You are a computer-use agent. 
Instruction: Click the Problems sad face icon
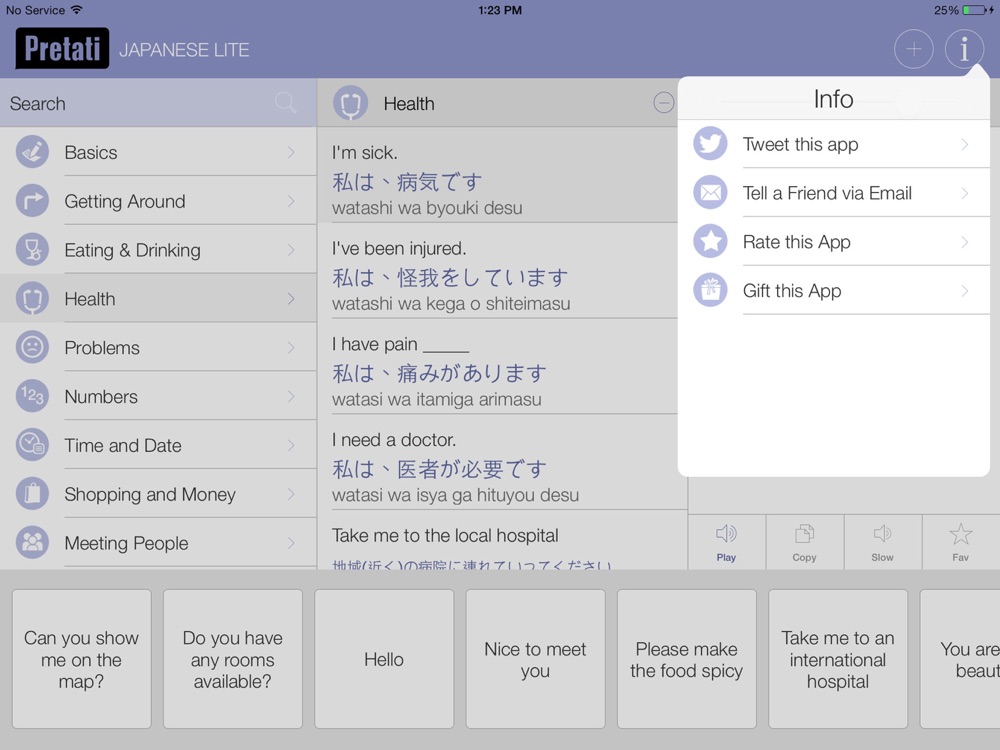click(x=33, y=348)
